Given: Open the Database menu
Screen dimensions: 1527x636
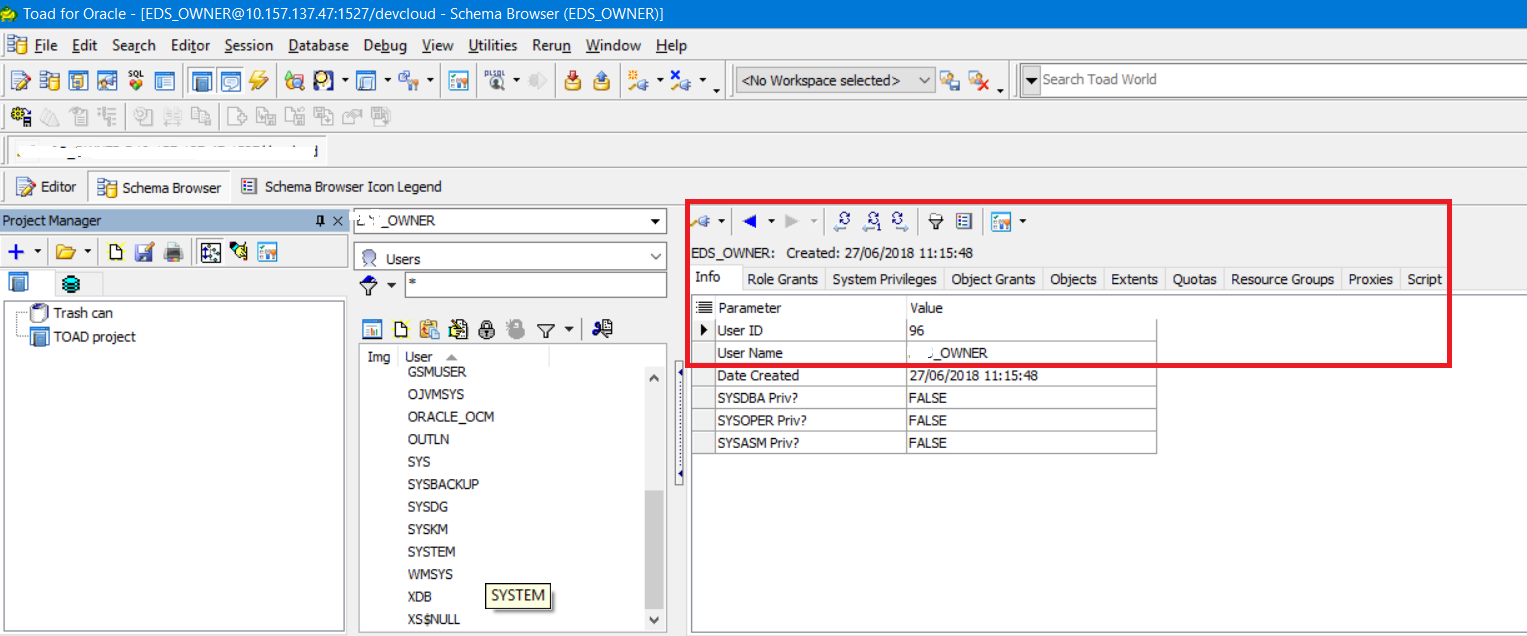Looking at the screenshot, I should click(318, 45).
